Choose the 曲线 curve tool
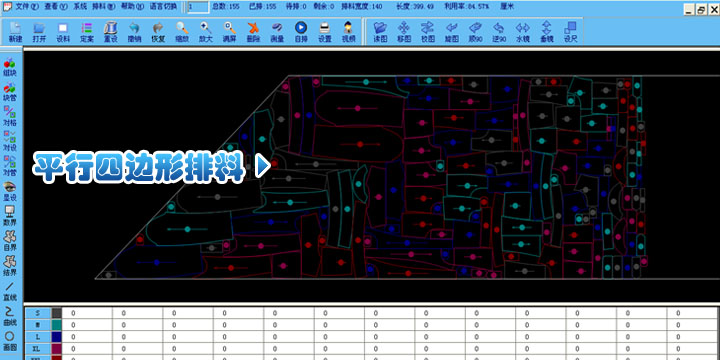Screen dimensions: 720x360 (10, 315)
